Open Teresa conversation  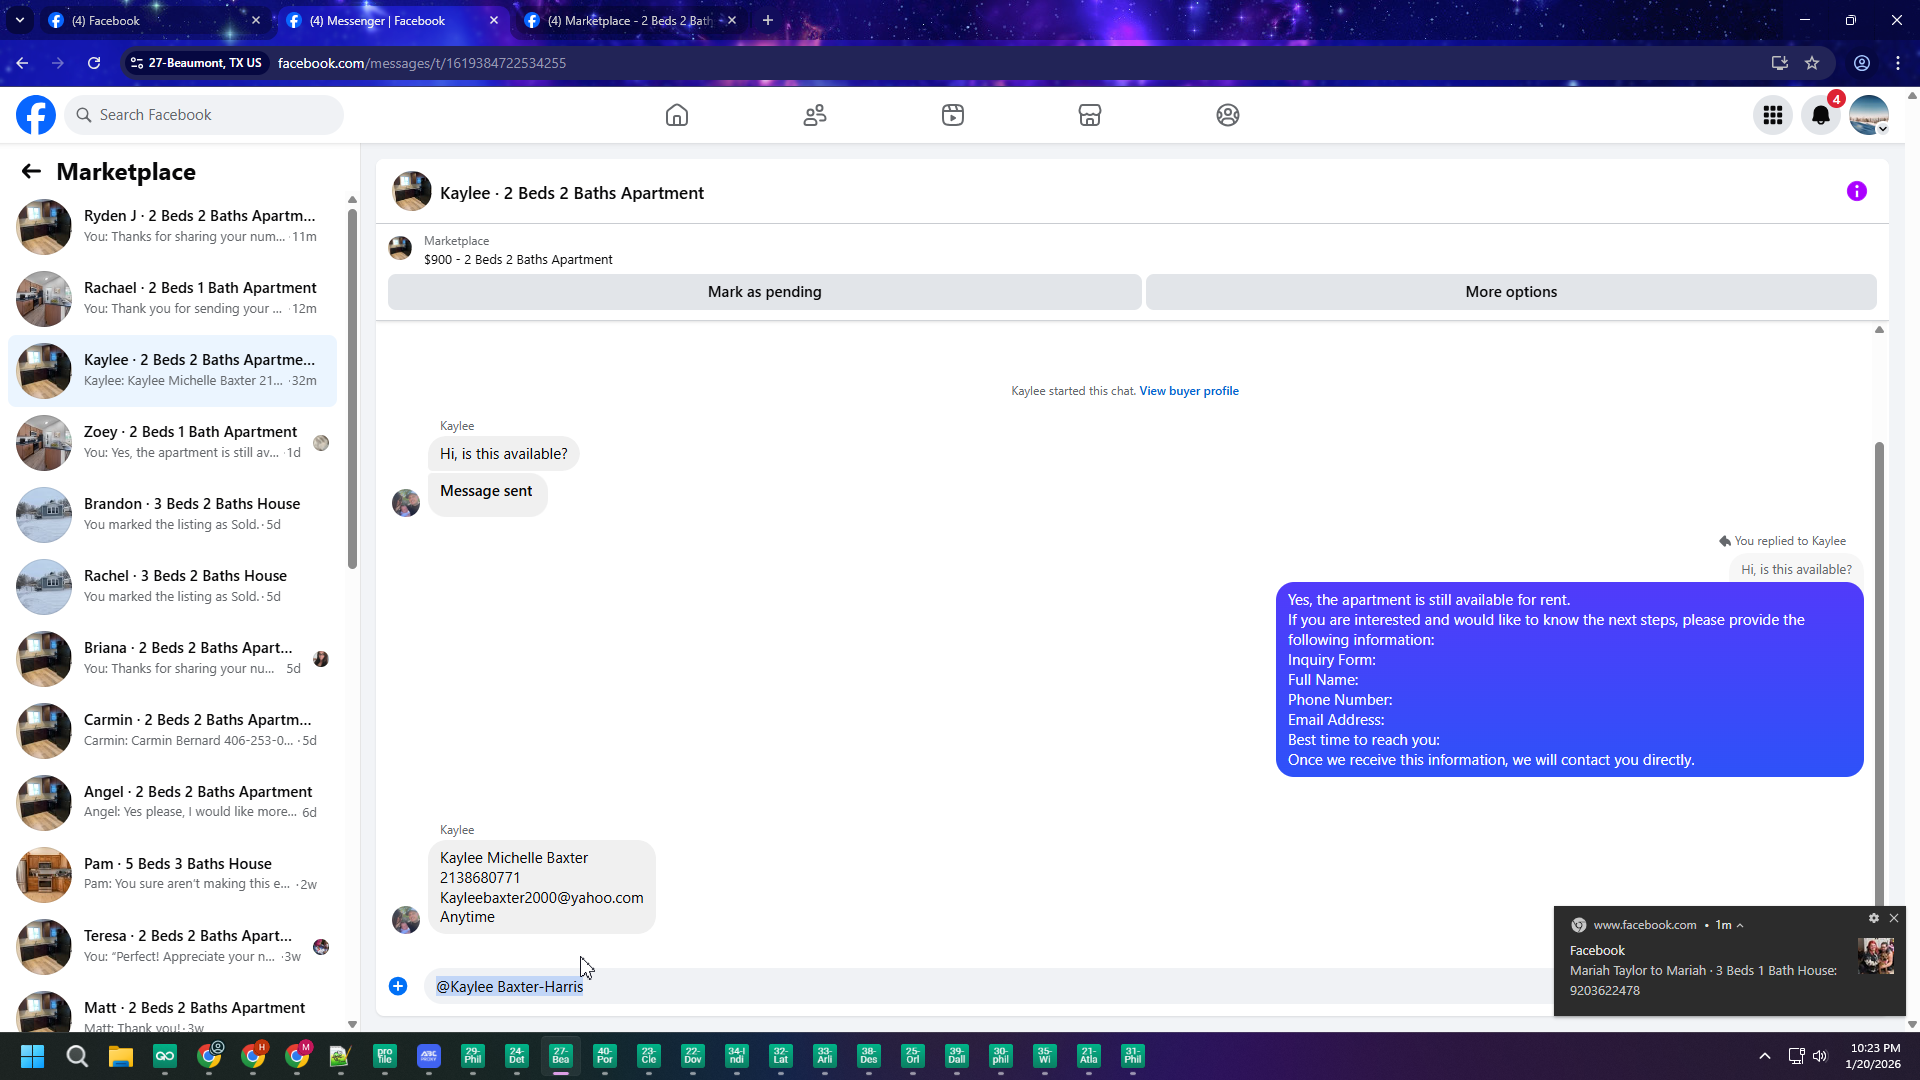click(x=172, y=946)
